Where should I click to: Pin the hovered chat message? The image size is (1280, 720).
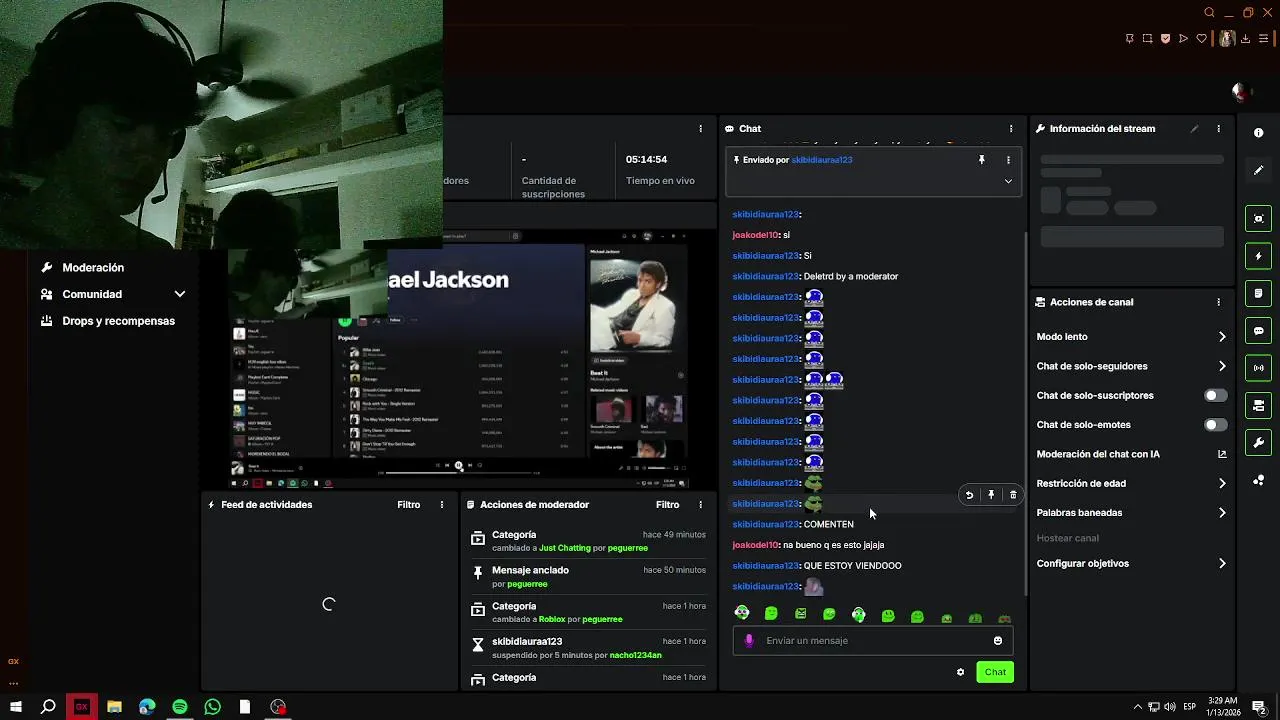(991, 495)
